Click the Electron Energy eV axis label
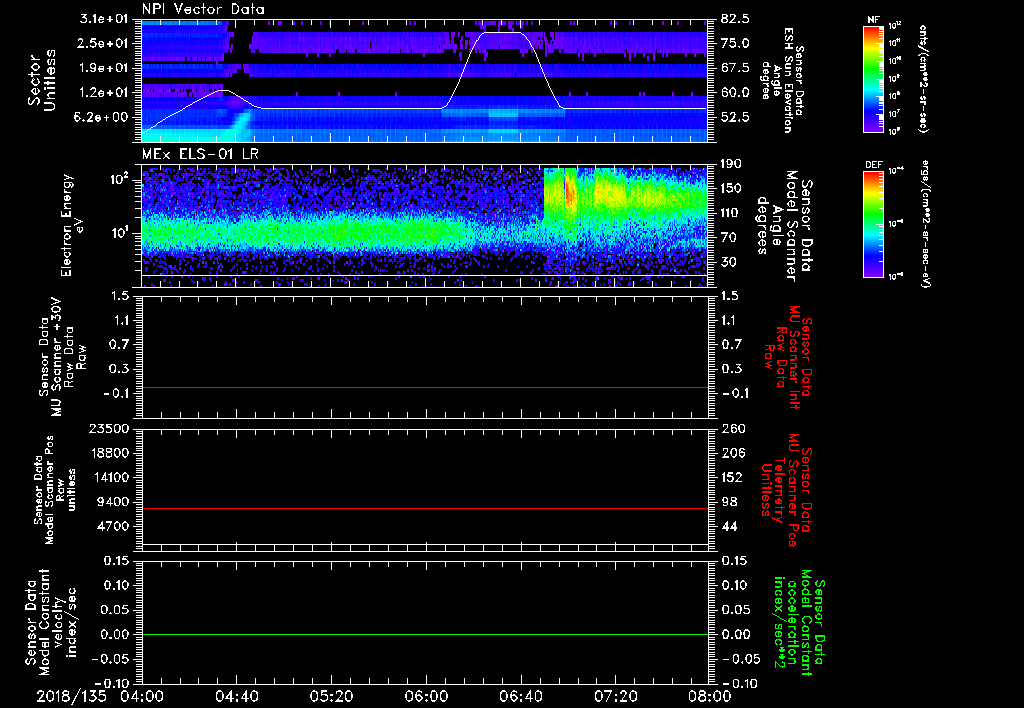 click(73, 225)
